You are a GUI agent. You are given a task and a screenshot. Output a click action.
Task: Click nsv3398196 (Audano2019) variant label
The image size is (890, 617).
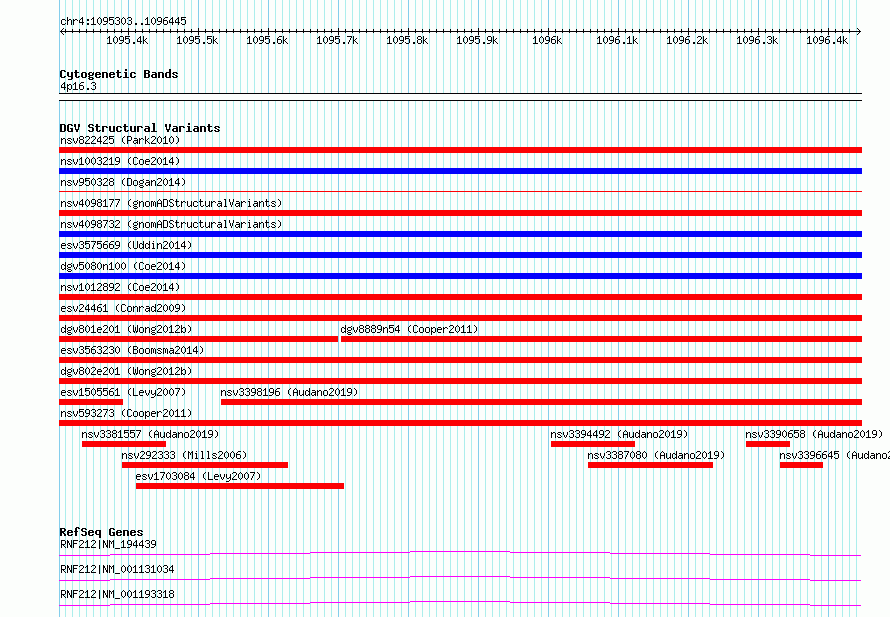(289, 392)
